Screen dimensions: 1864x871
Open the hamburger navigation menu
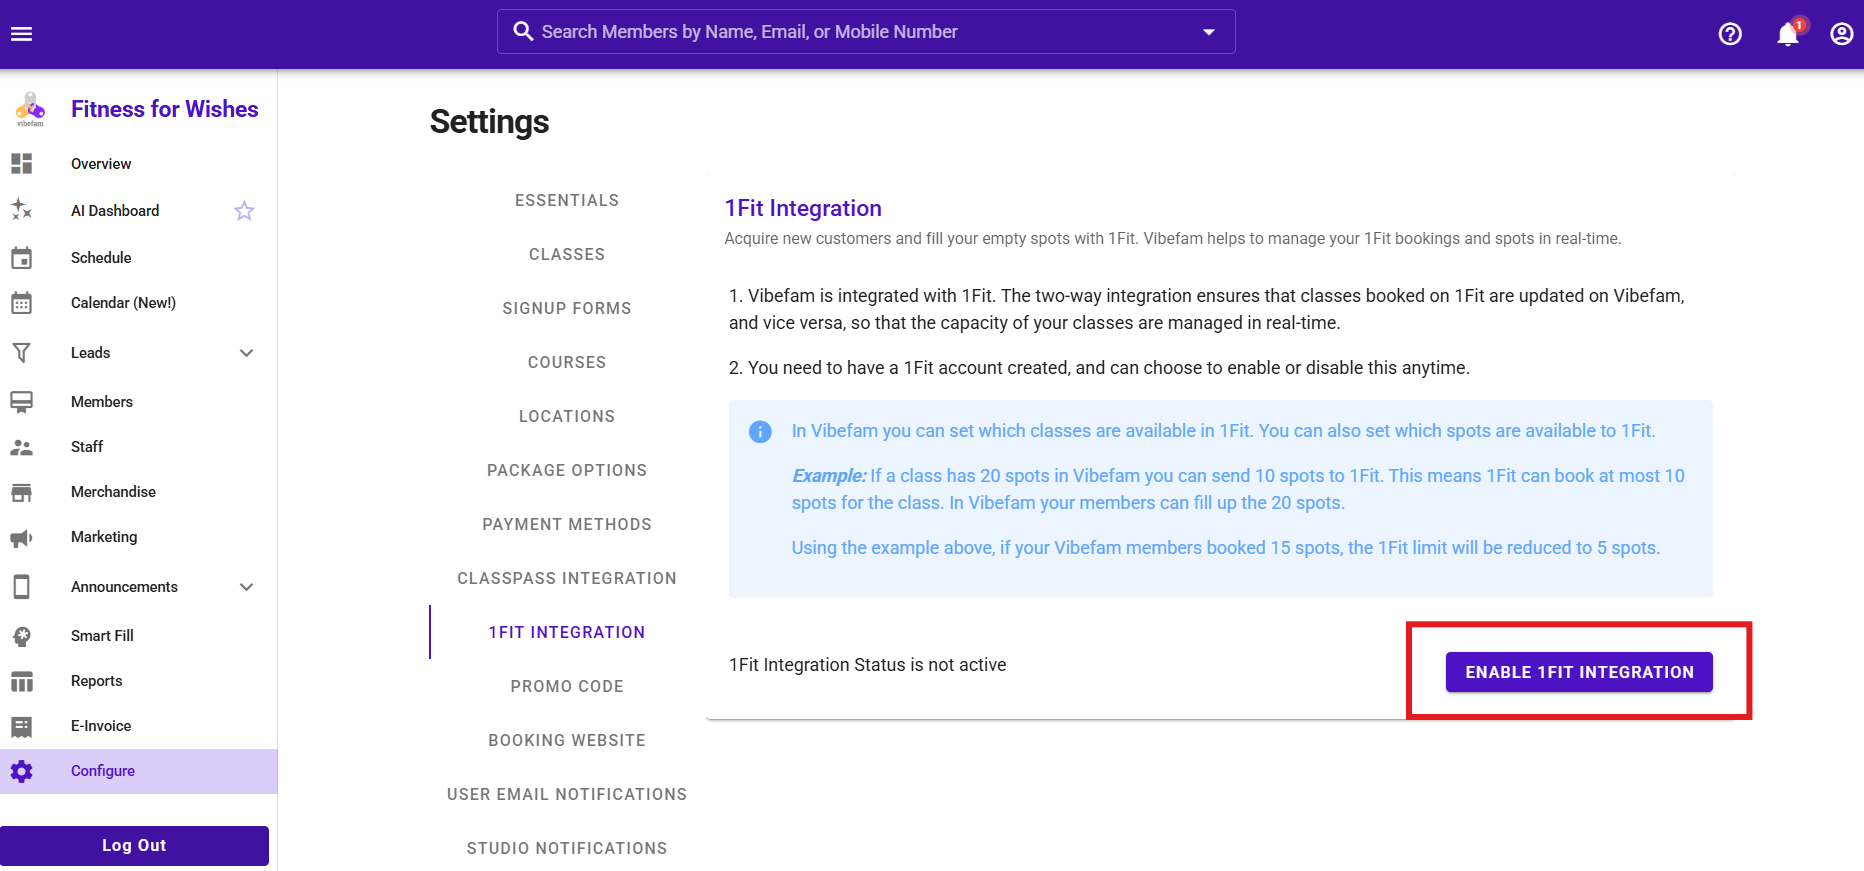click(x=21, y=34)
